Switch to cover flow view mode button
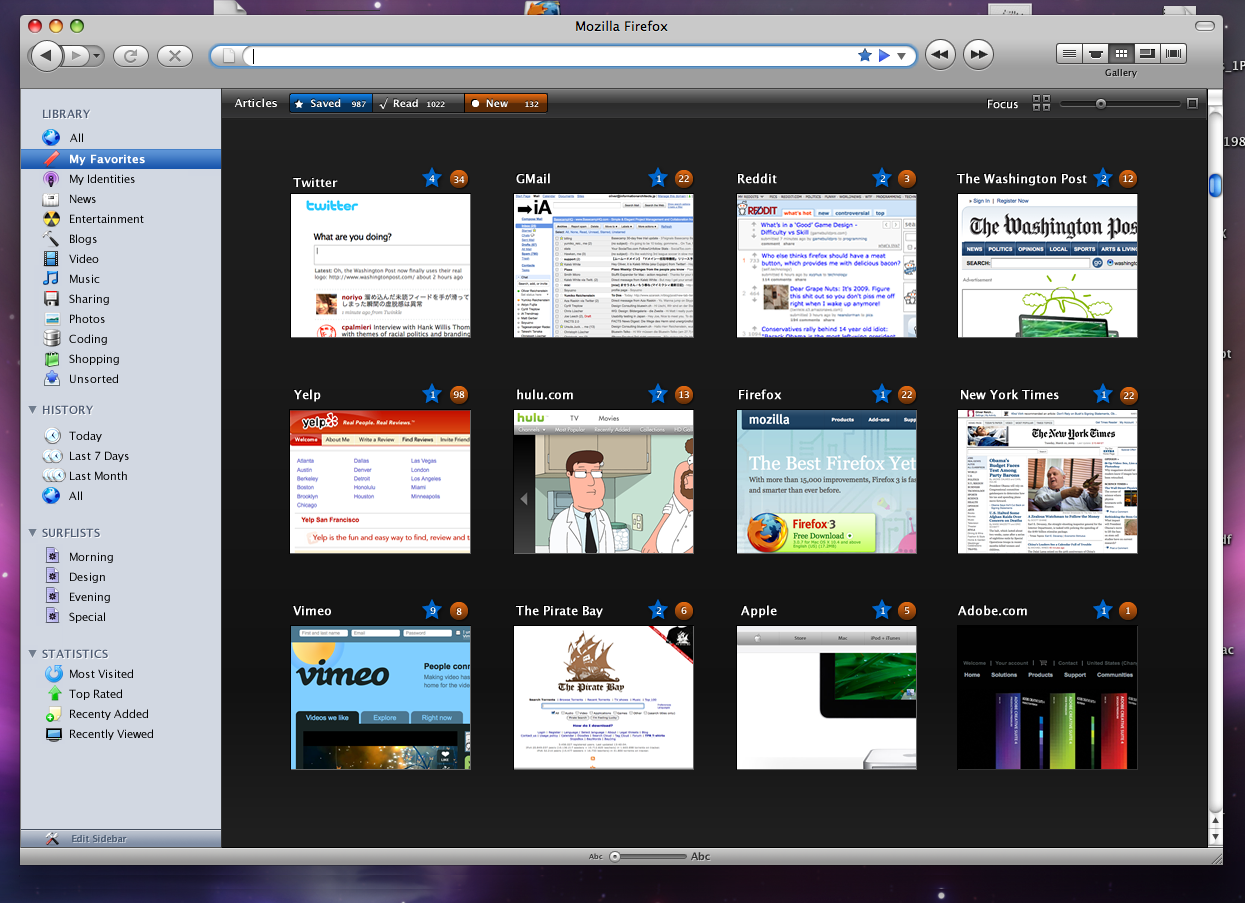Image resolution: width=1245 pixels, height=903 pixels. [x=1096, y=53]
